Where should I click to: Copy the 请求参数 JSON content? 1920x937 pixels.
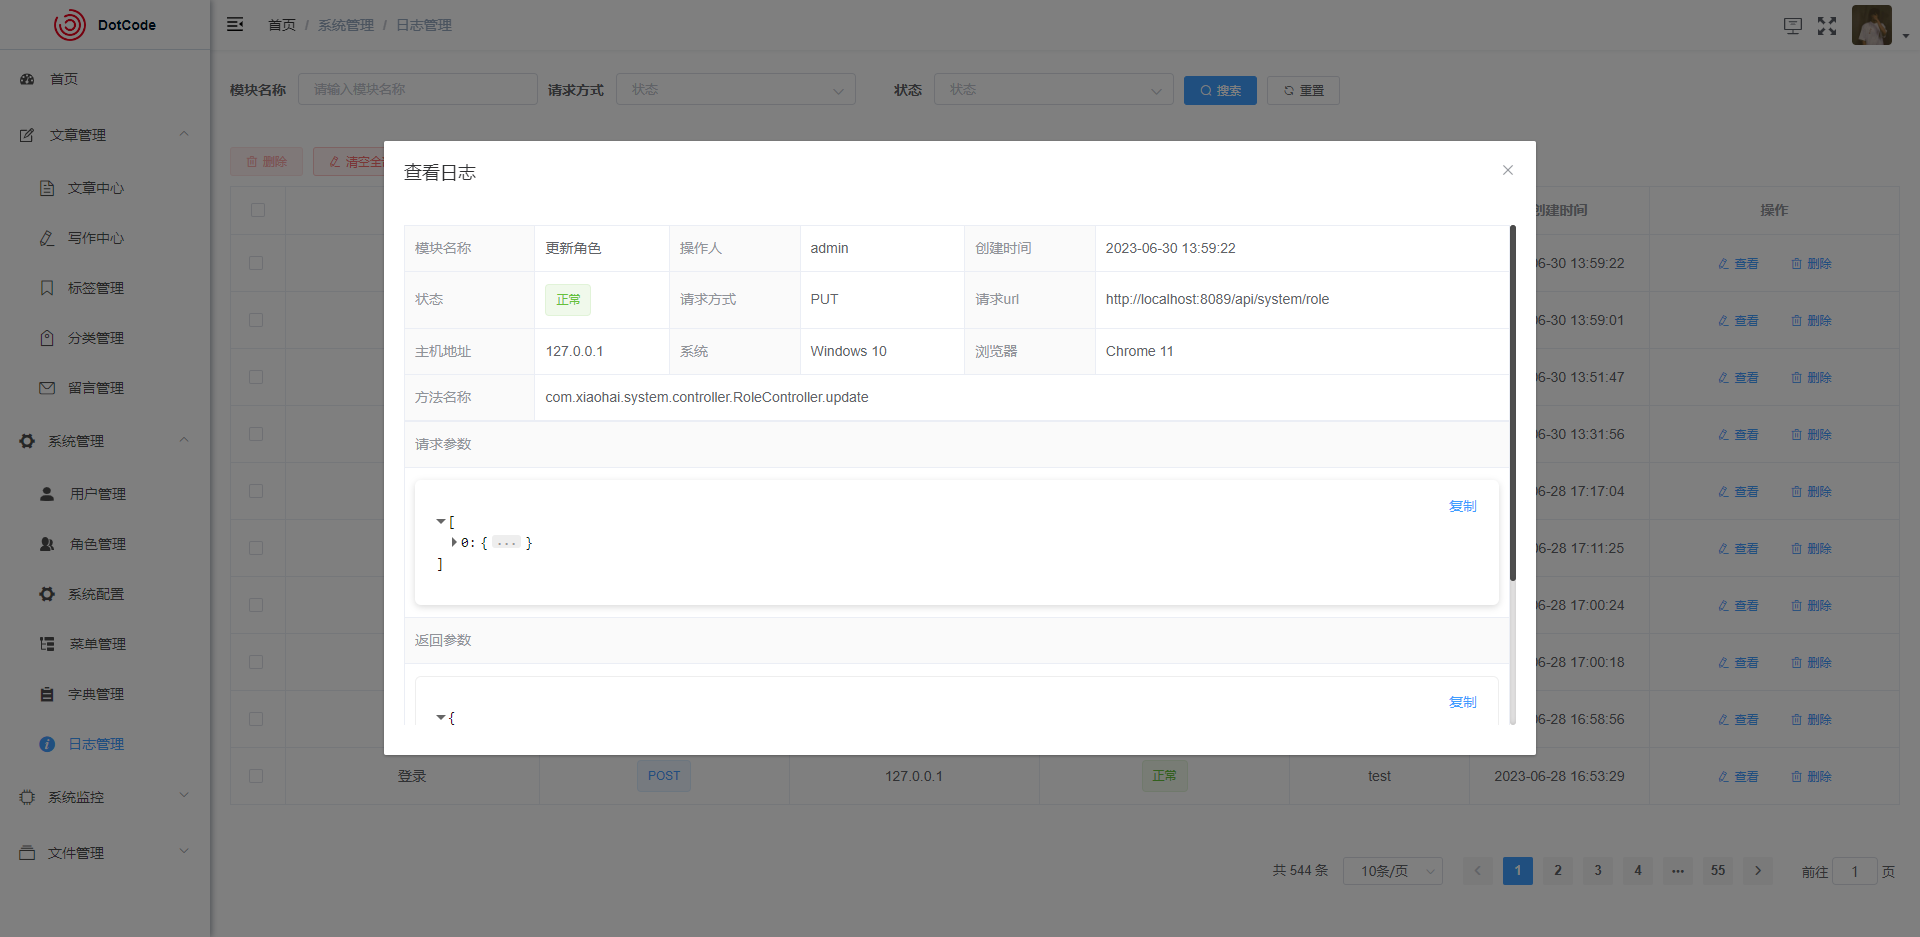1463,506
